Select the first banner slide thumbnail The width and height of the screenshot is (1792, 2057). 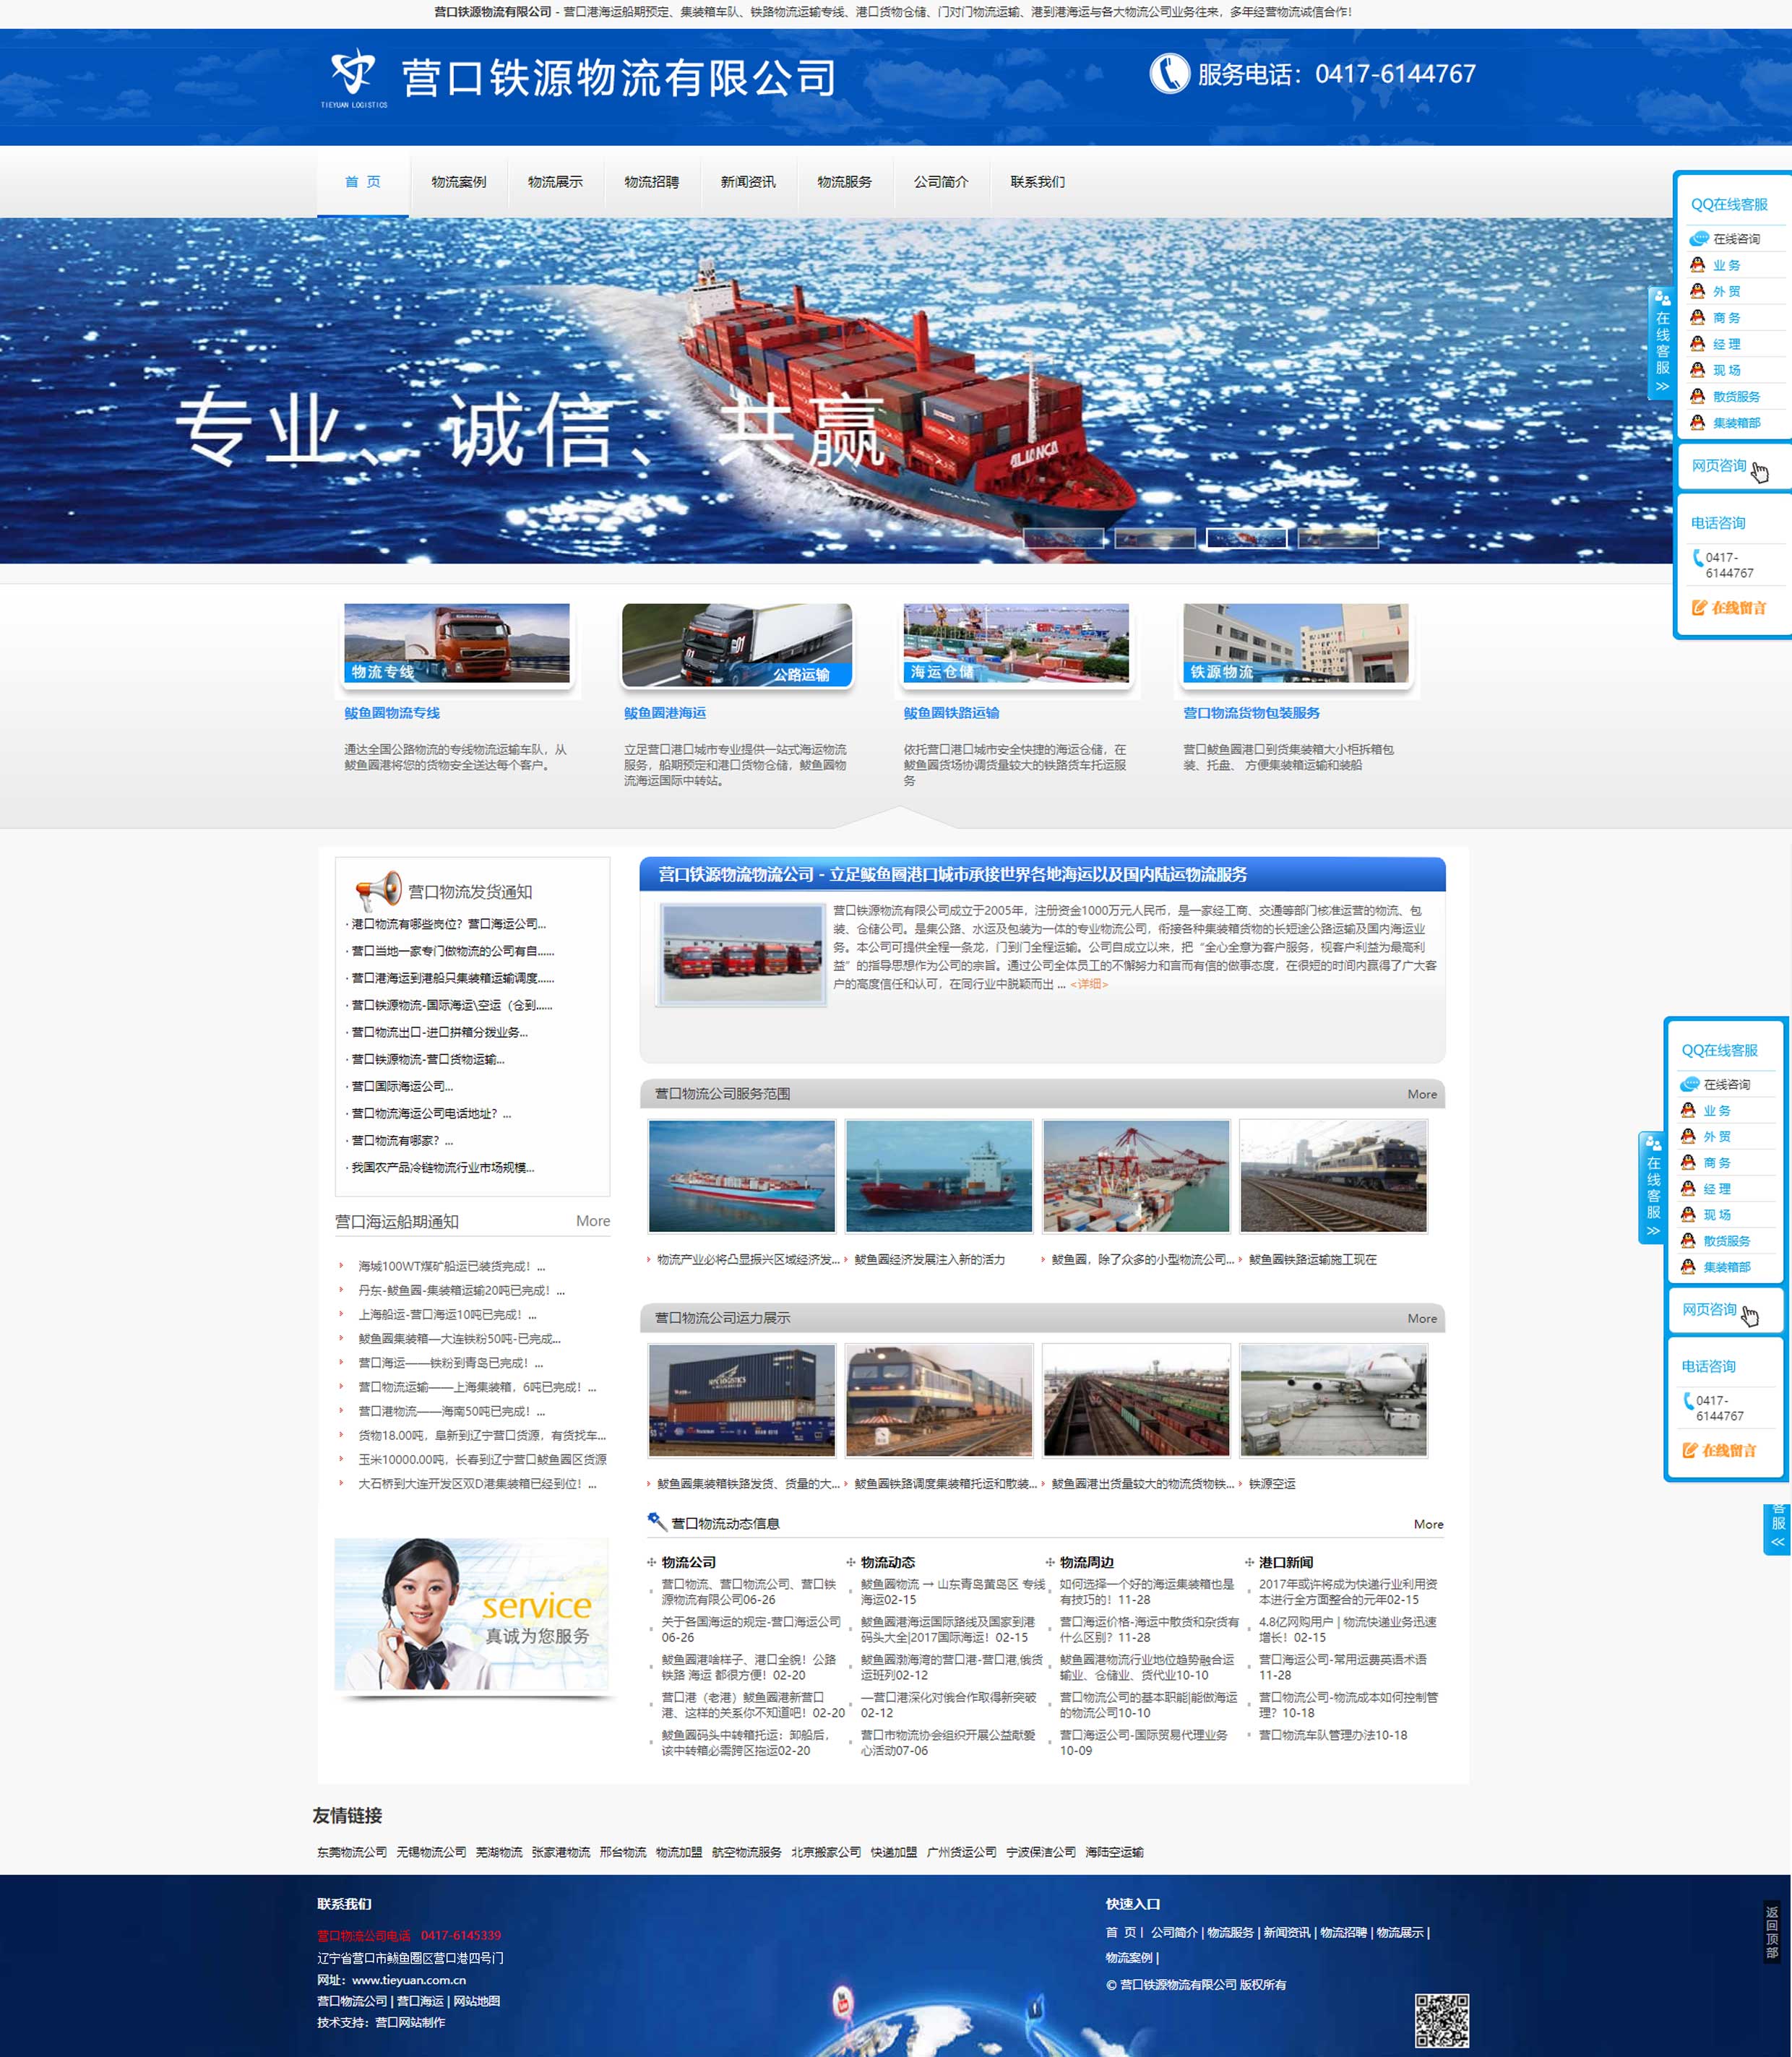(x=1063, y=538)
